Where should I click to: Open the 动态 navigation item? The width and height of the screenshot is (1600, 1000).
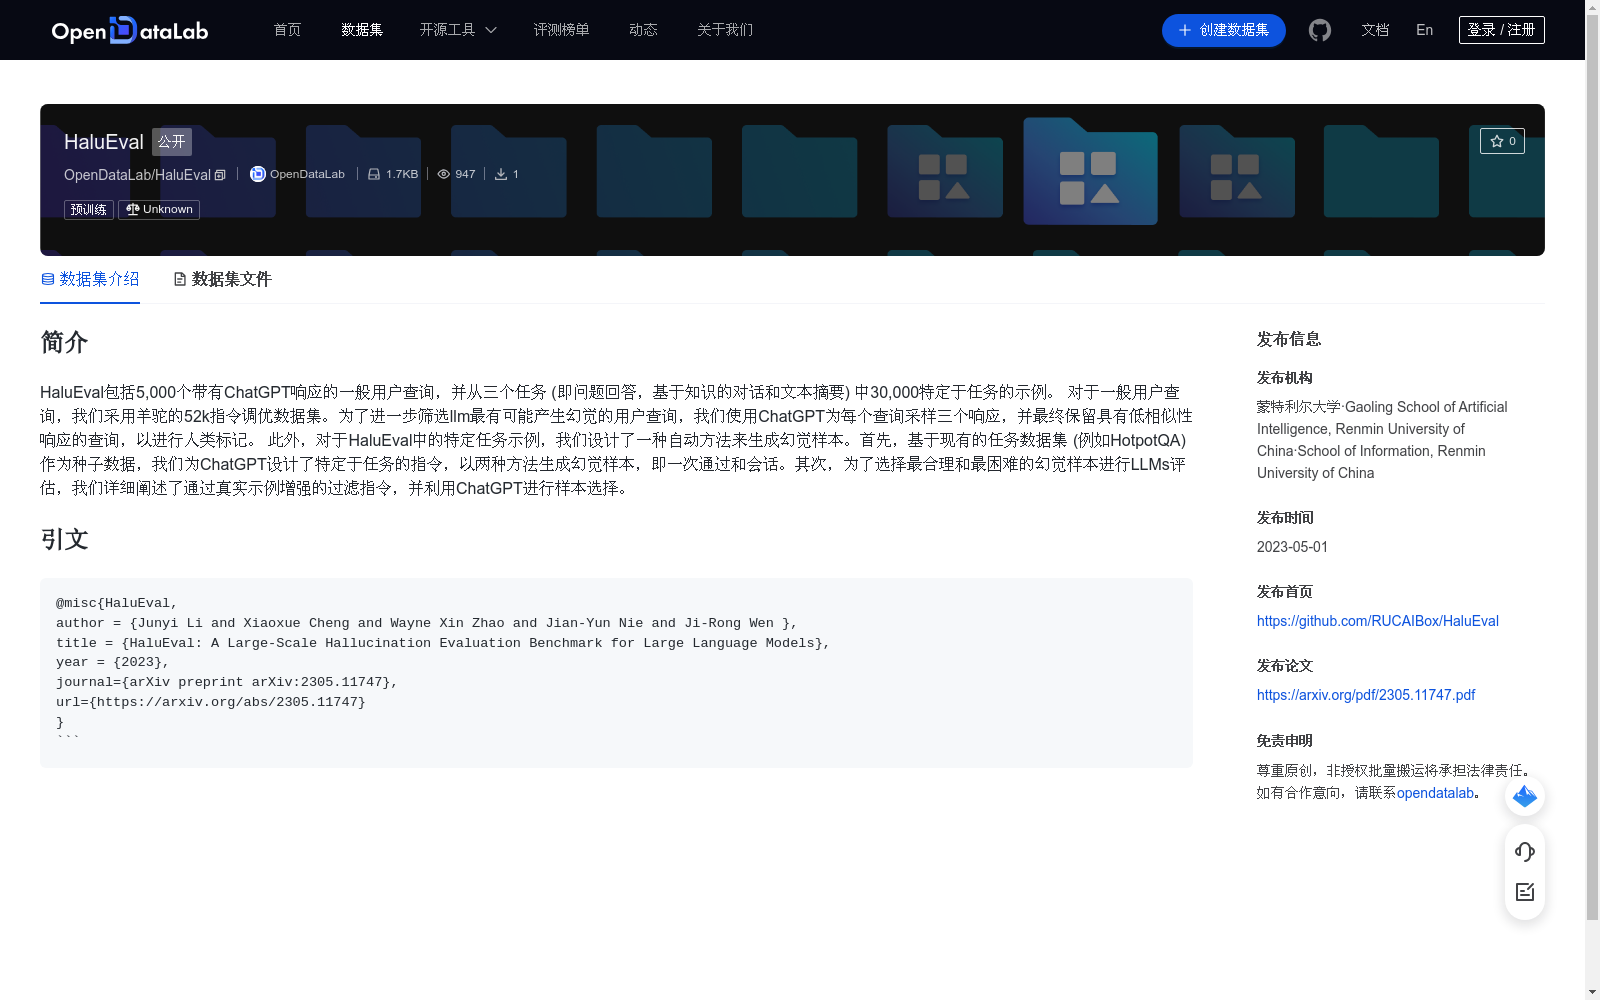[x=643, y=30]
